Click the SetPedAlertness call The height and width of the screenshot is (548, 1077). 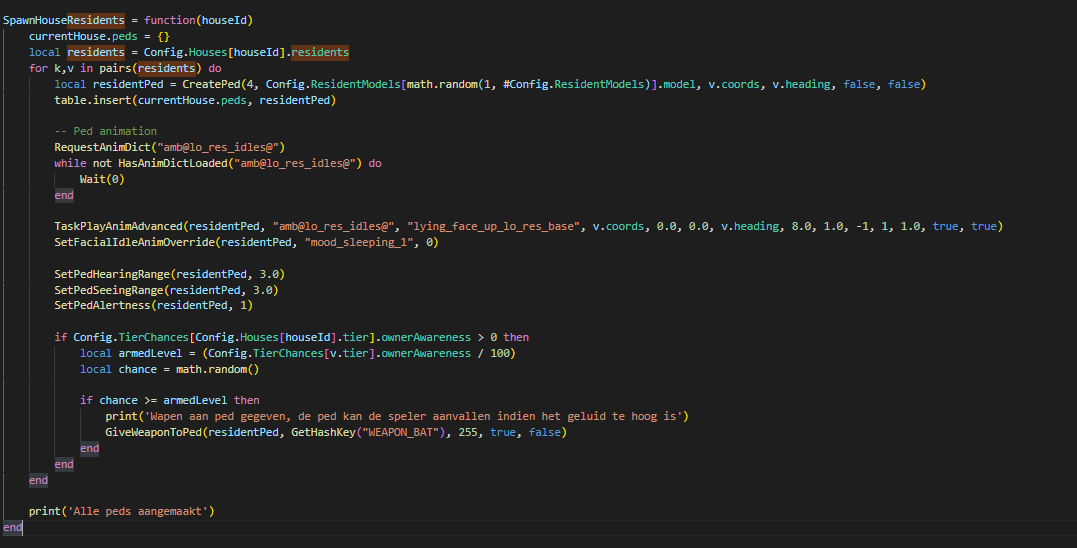(102, 305)
